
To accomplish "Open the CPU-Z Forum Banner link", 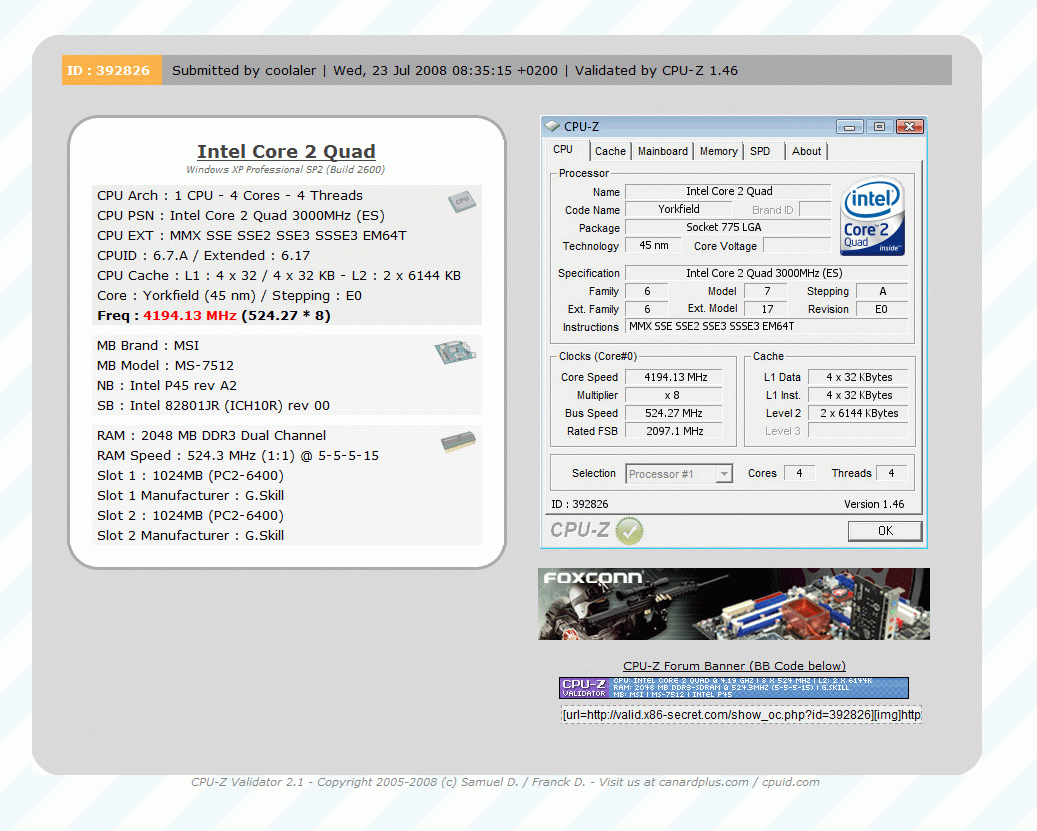I will pyautogui.click(x=734, y=666).
